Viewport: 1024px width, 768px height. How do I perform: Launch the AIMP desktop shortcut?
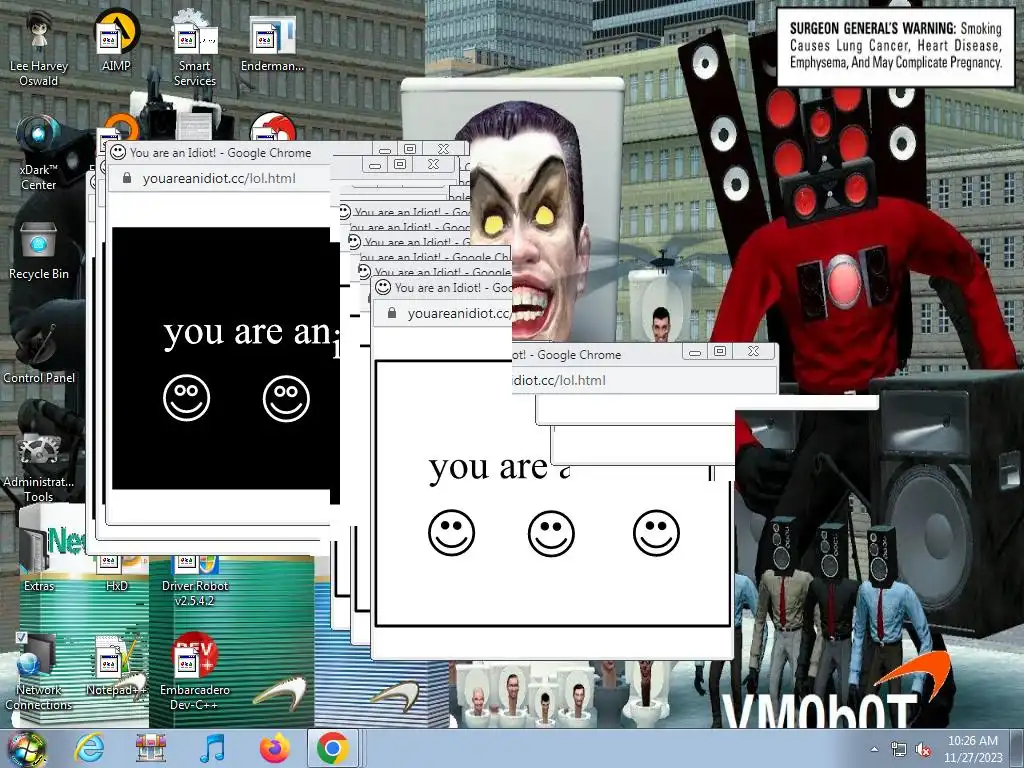click(x=116, y=39)
